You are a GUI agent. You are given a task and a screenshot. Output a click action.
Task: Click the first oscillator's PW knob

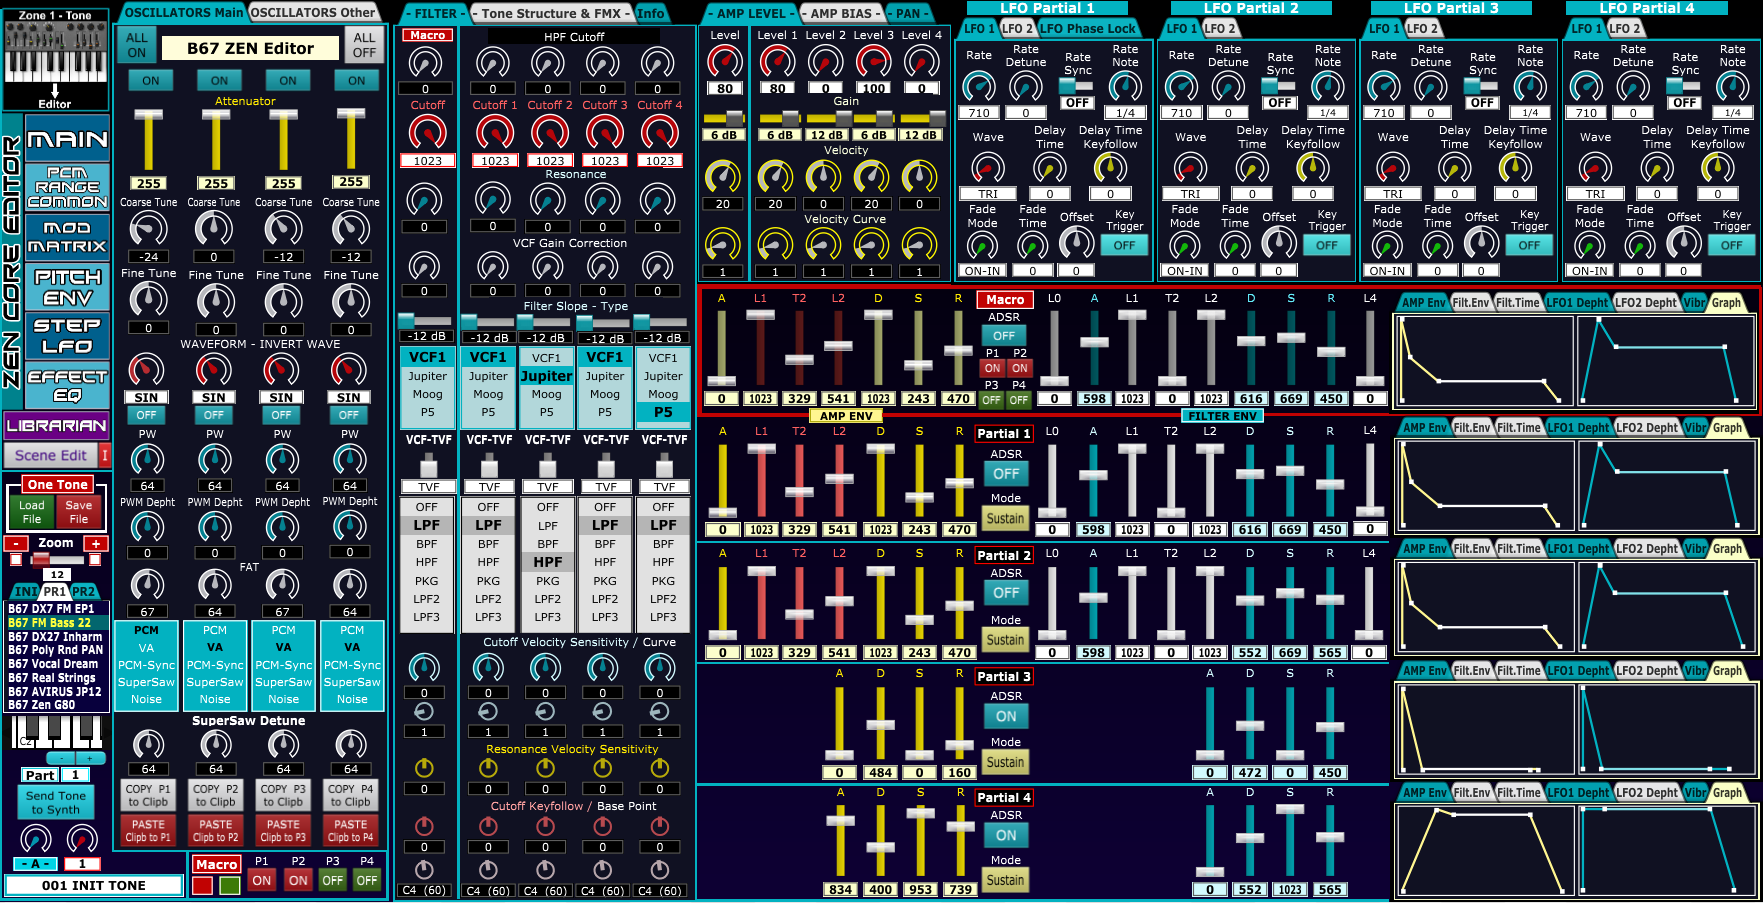coord(147,460)
